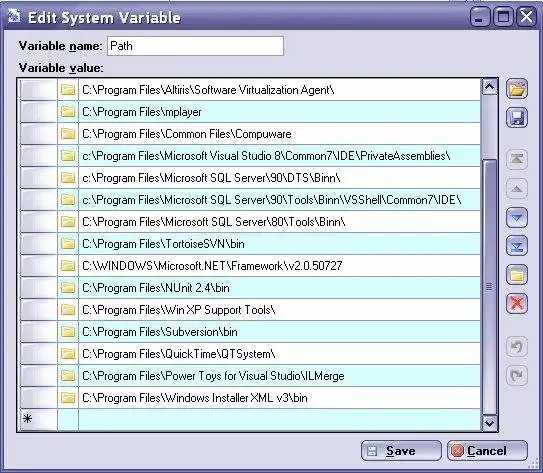
Task: Select Visual Studio 8 PrivateAssemblies path
Action: click(x=279, y=156)
